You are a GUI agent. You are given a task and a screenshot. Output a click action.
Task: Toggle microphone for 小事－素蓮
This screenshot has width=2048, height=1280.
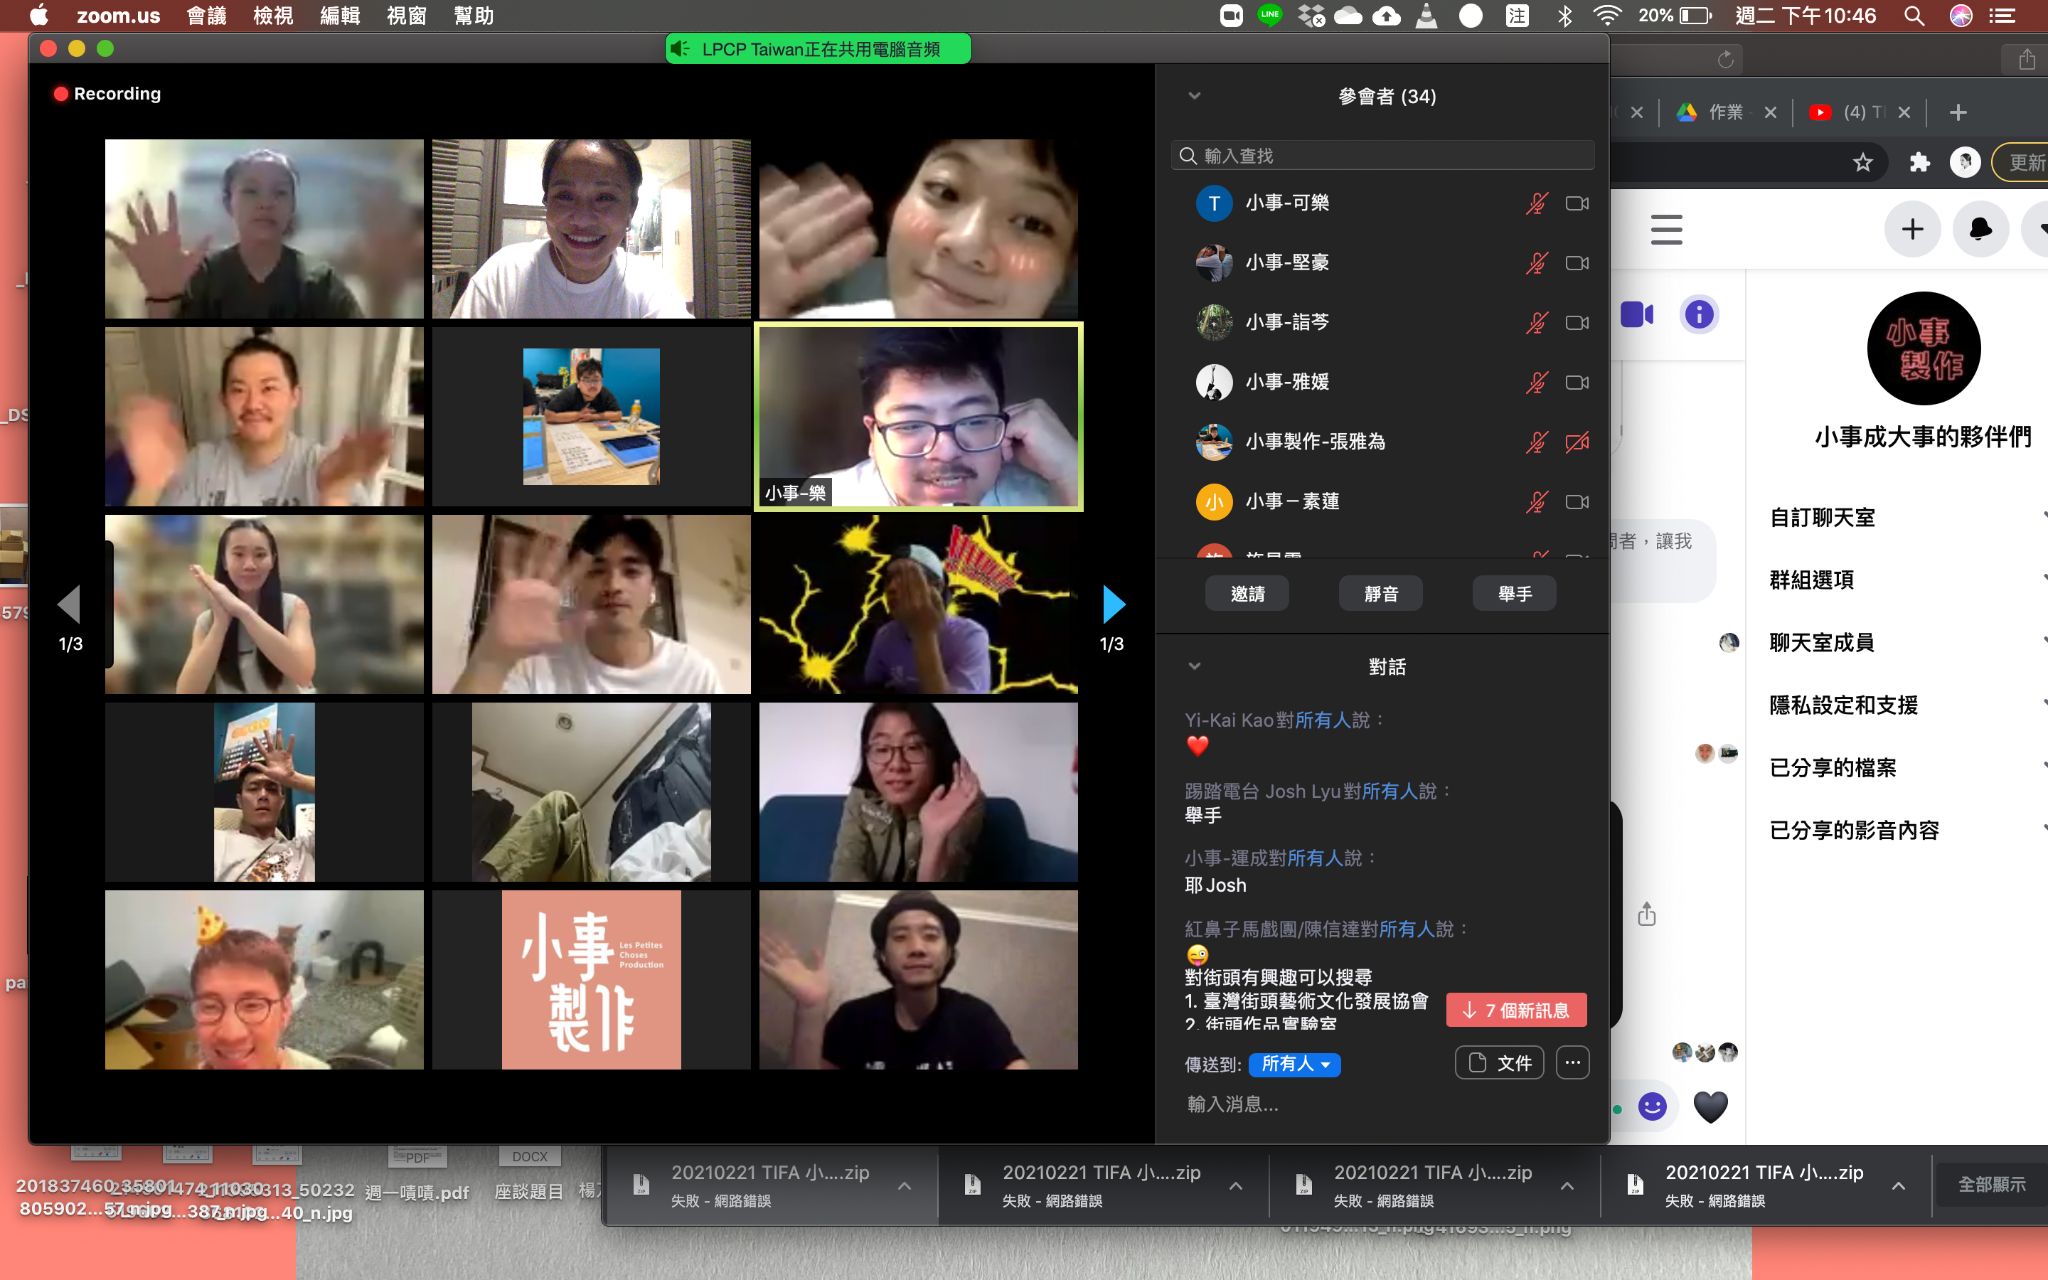pyautogui.click(x=1537, y=502)
